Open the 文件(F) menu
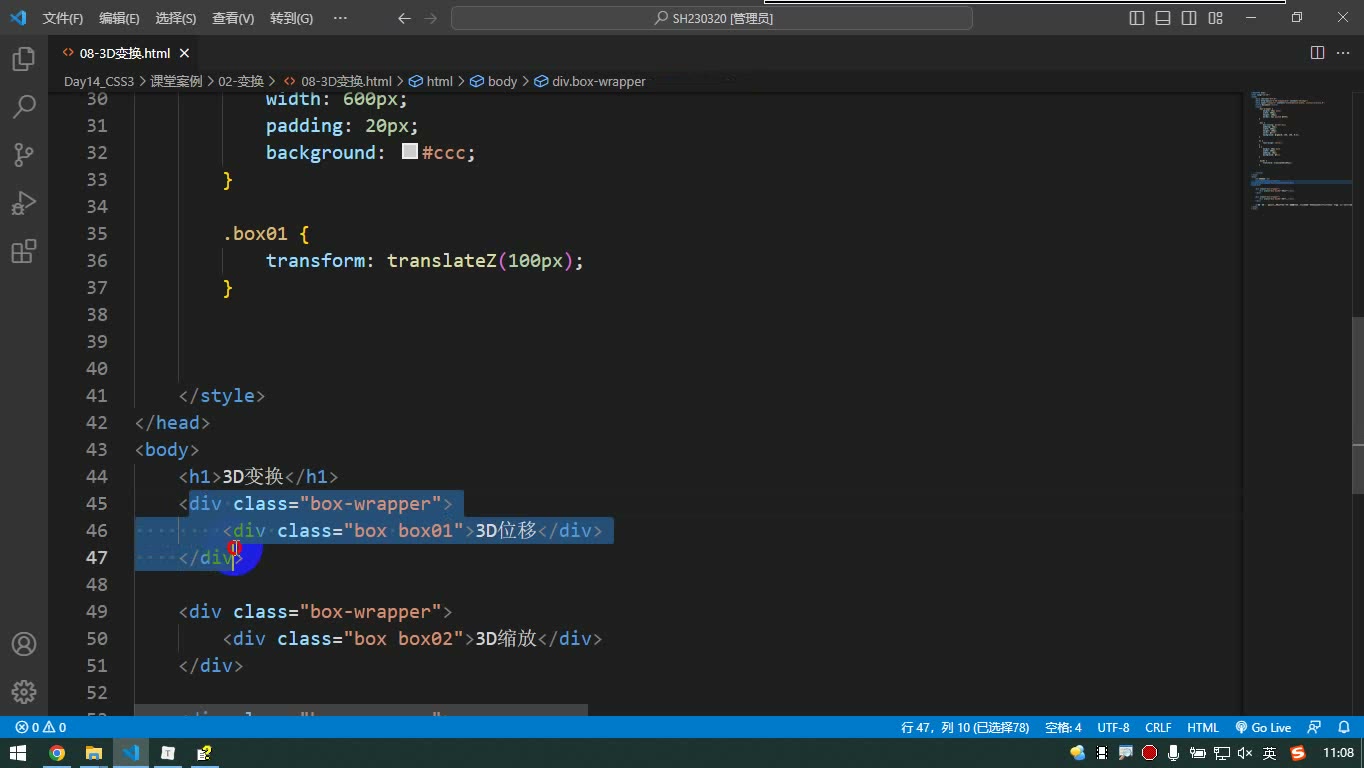This screenshot has width=1364, height=768. tap(63, 18)
